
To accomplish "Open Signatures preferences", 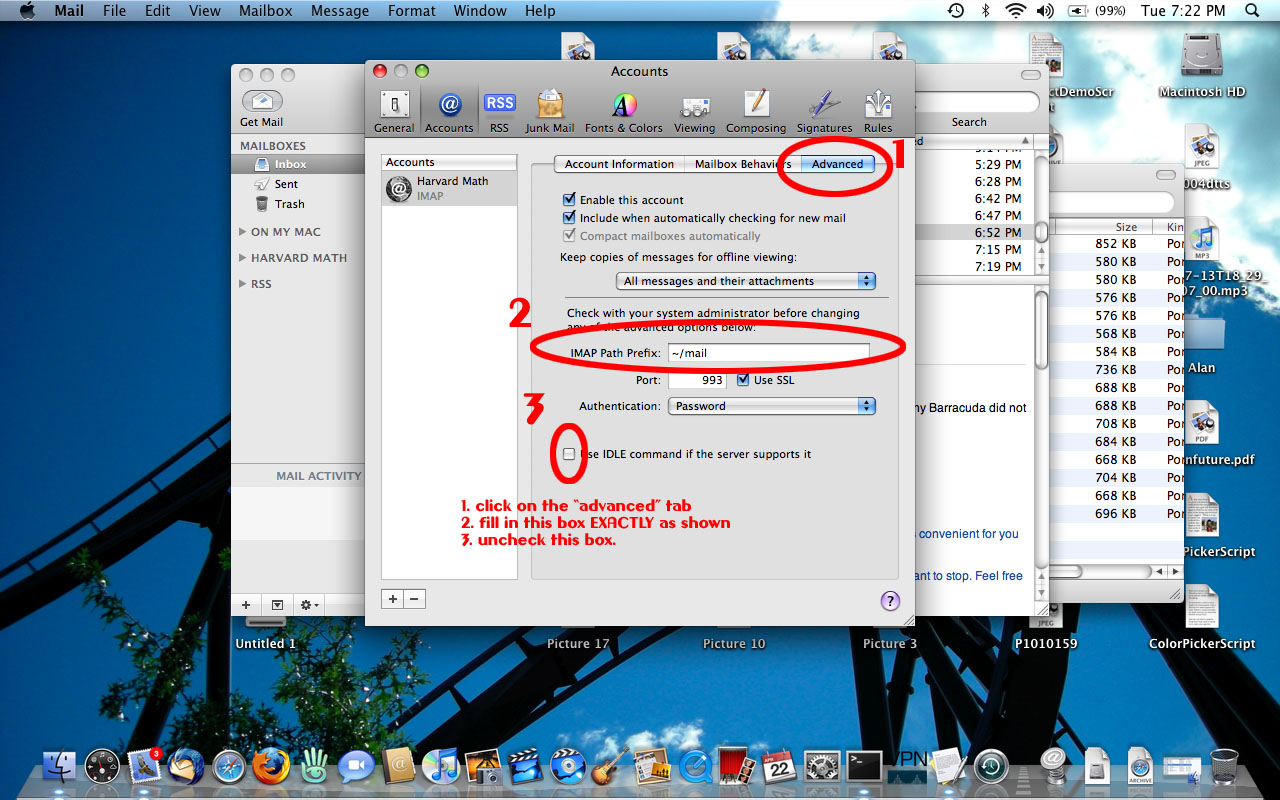I will 824,110.
